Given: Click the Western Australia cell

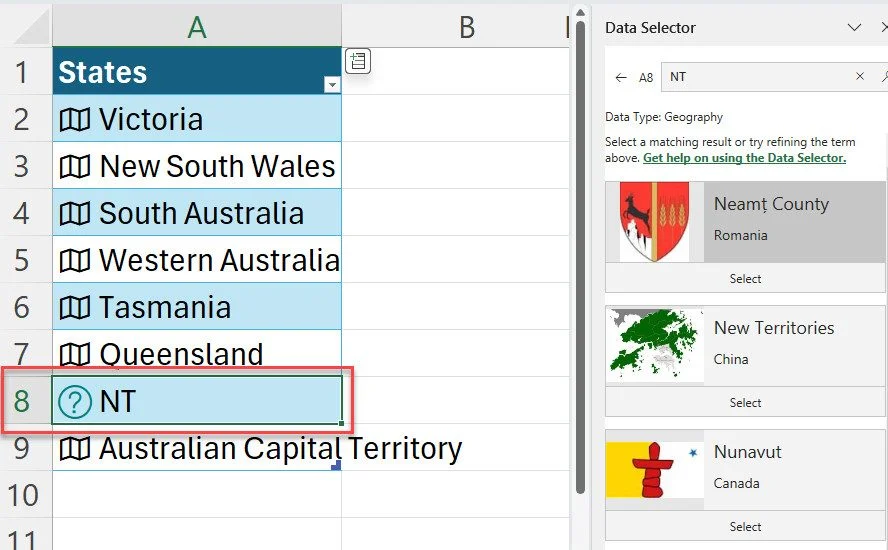Looking at the screenshot, I should tap(197, 259).
